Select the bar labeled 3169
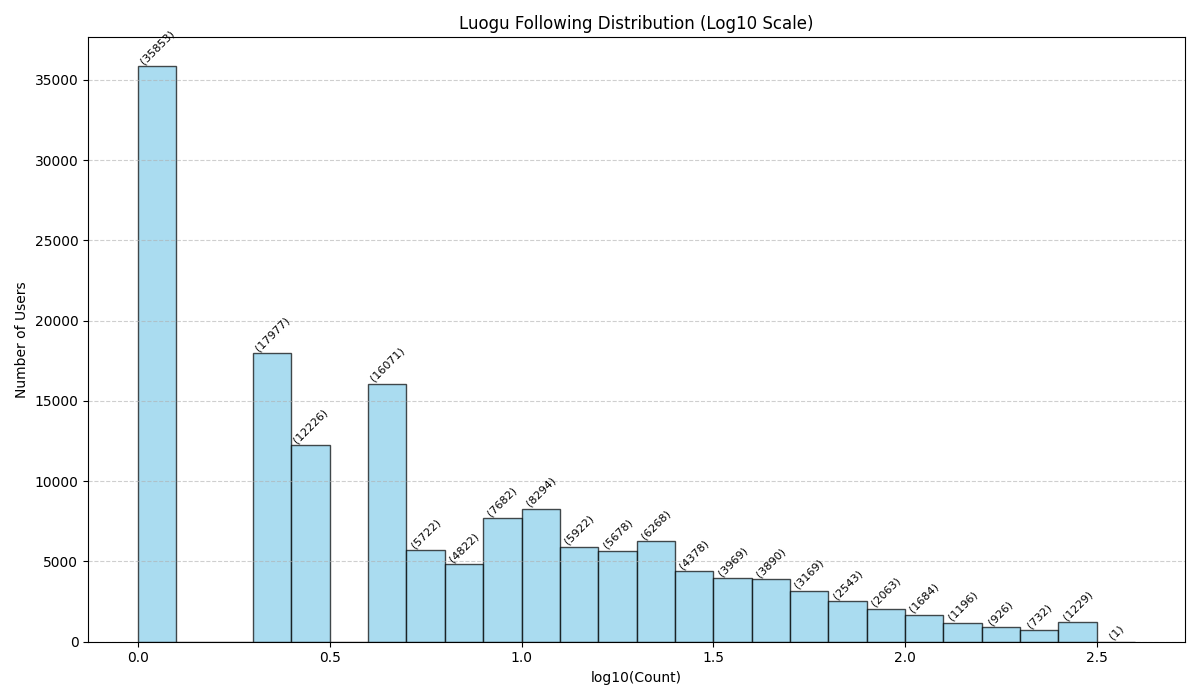This screenshot has height=700, width=1200. [x=809, y=616]
